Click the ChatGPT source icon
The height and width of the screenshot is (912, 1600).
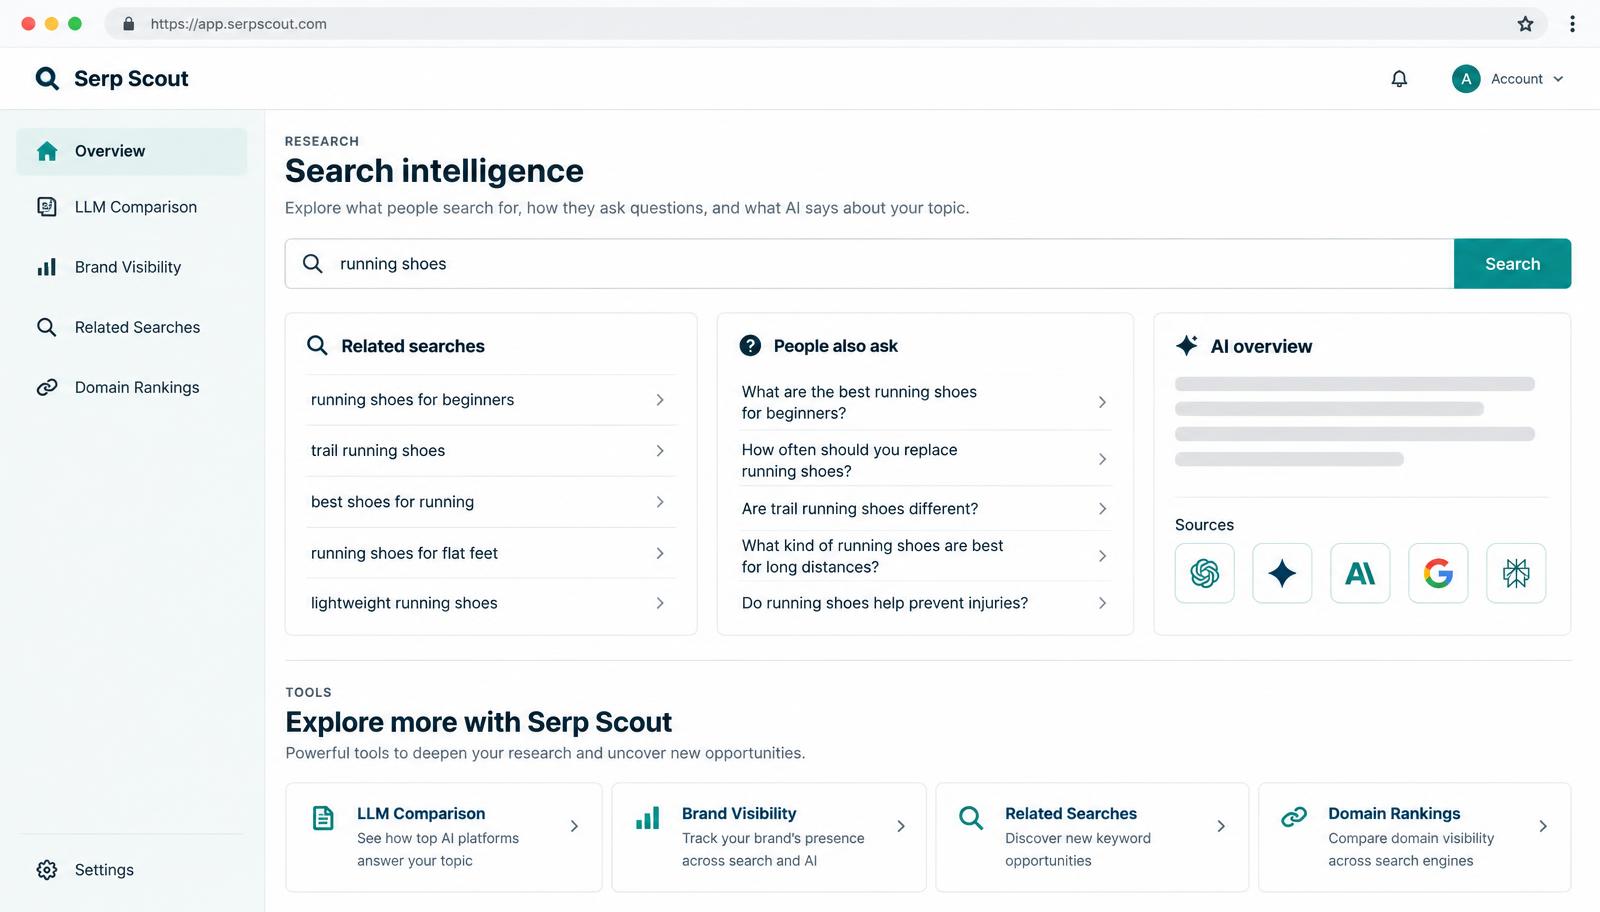click(1204, 573)
